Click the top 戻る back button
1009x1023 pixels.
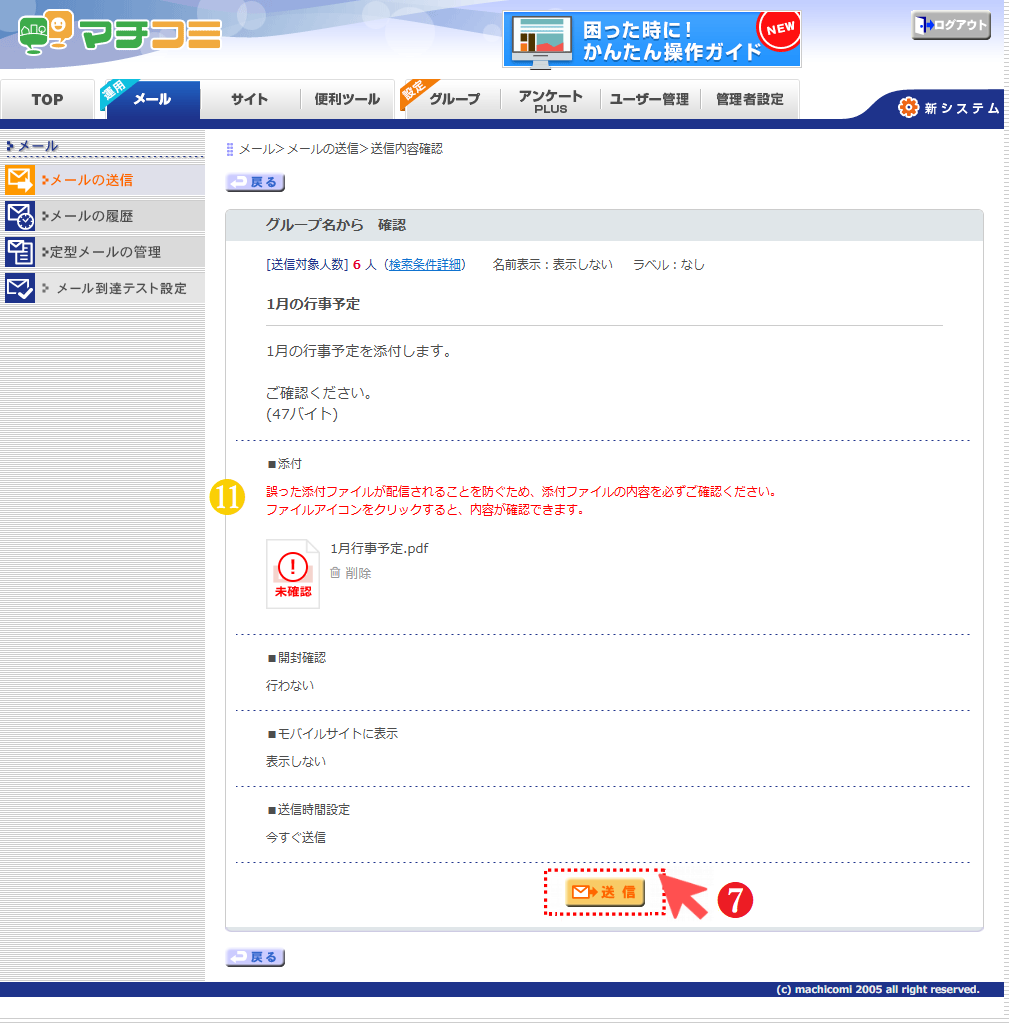[256, 182]
